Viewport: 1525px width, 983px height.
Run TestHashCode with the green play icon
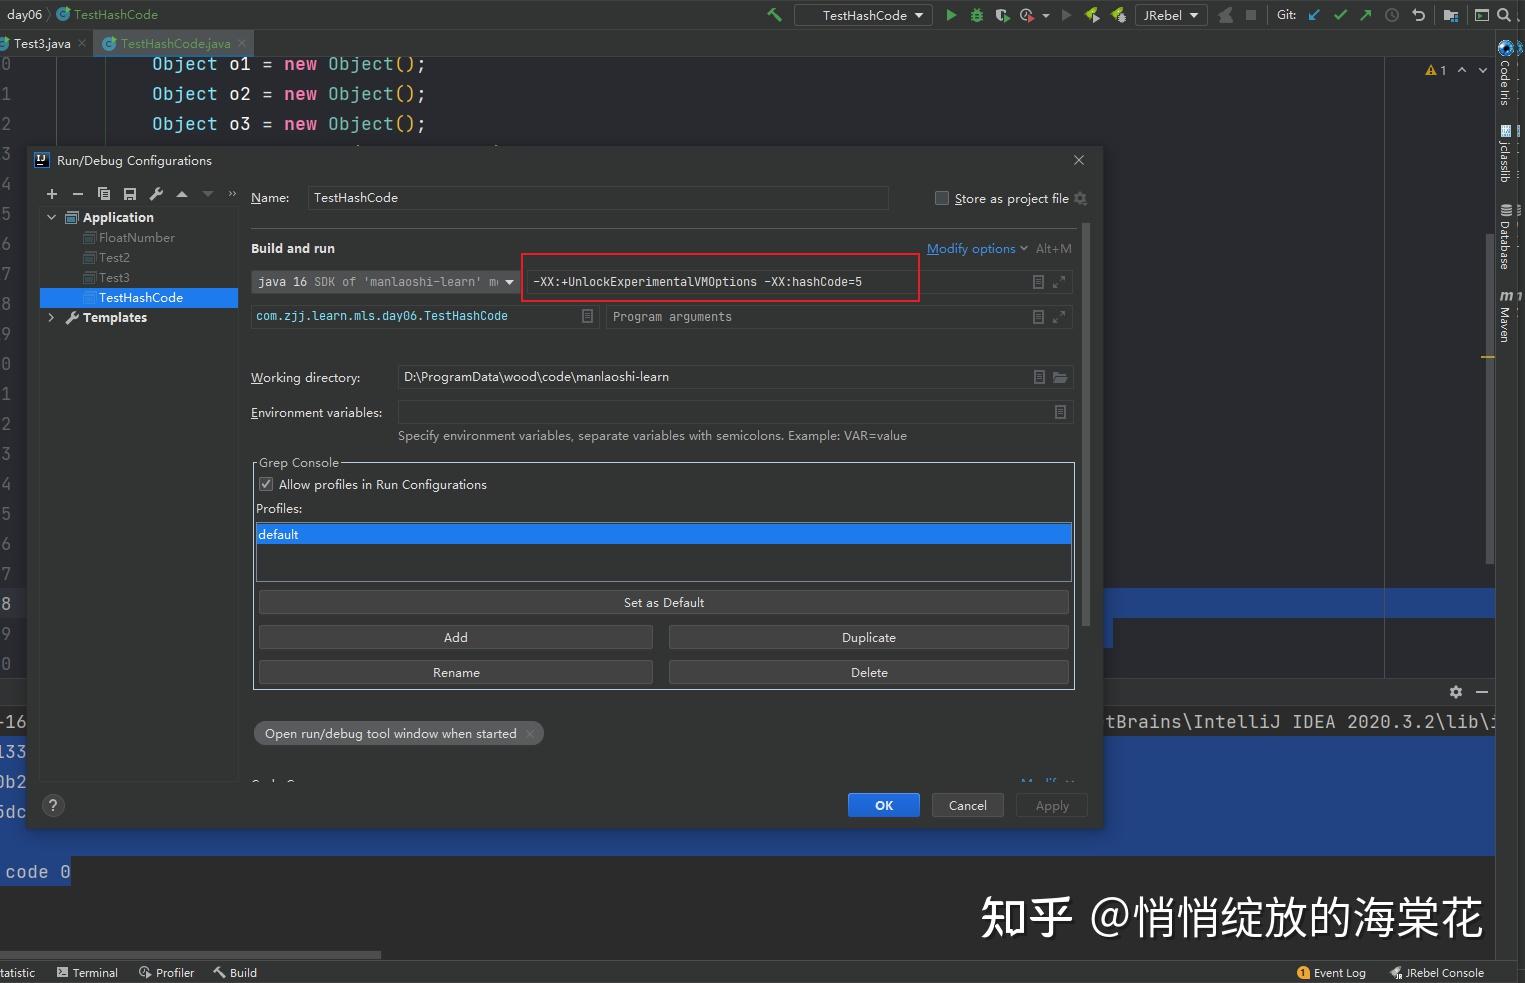click(951, 15)
